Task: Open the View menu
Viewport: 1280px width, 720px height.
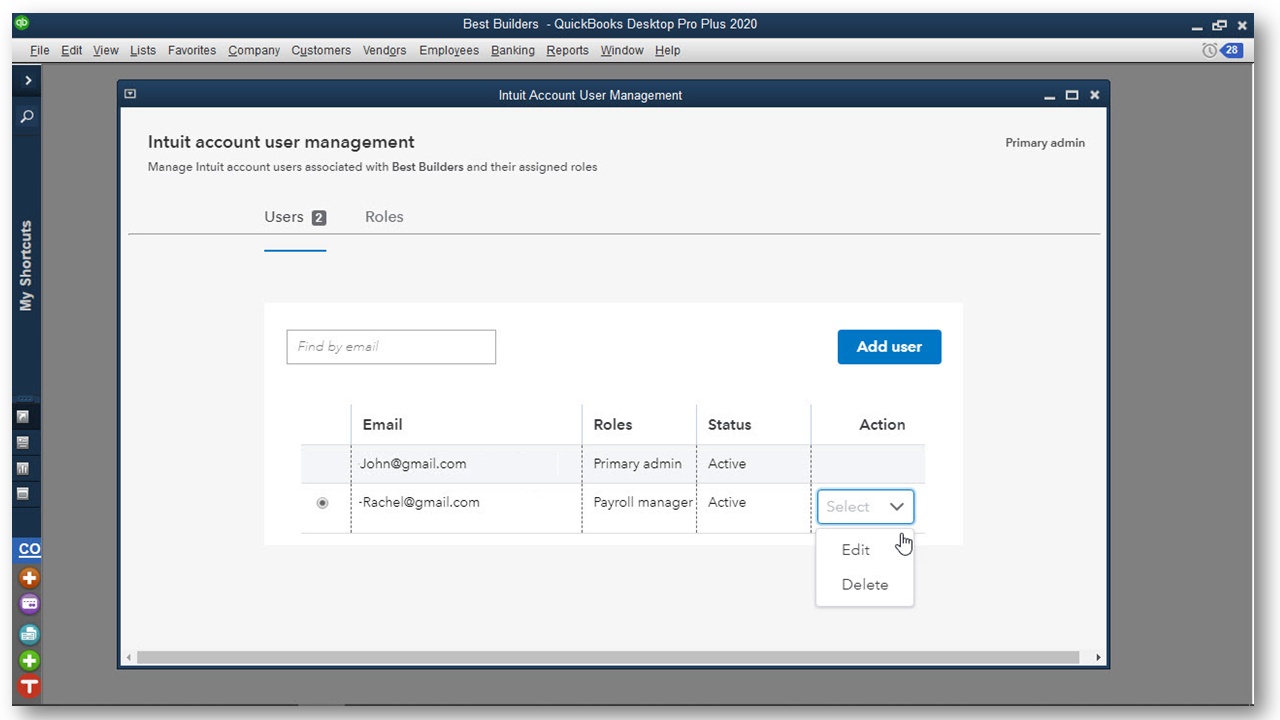Action: click(106, 50)
